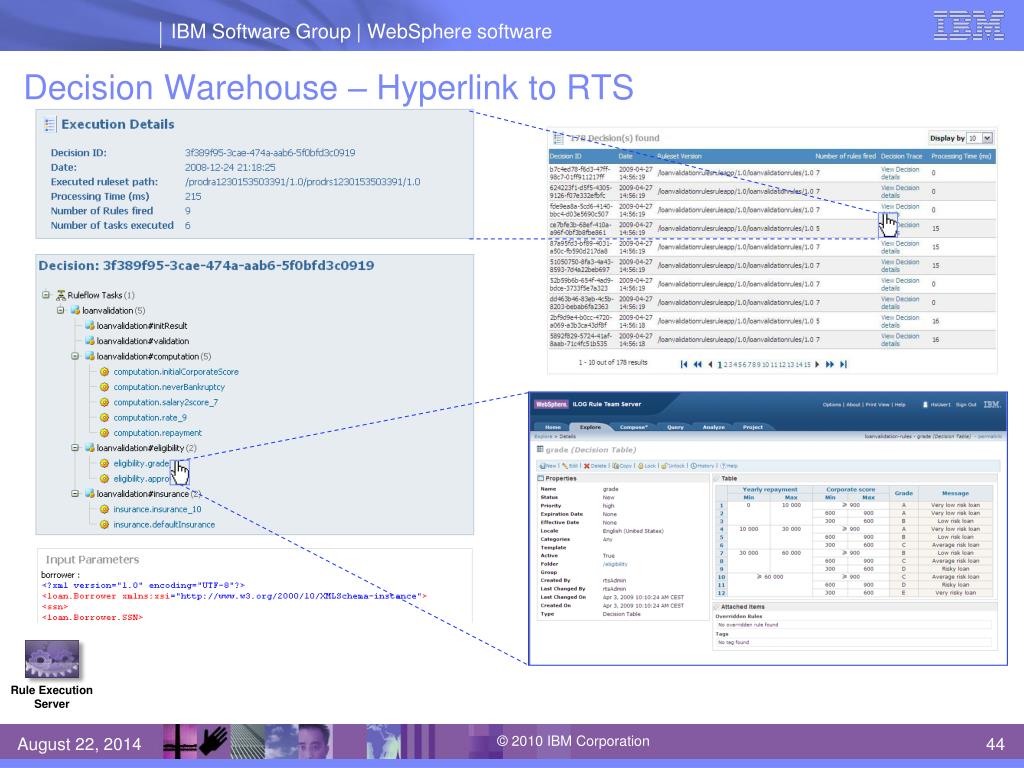Viewport: 1024px width, 768px height.
Task: Click the About link in the header
Action: pos(853,405)
